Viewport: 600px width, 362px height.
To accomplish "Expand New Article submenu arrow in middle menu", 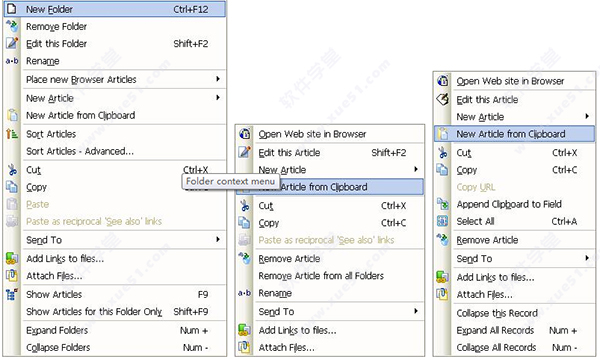I will pyautogui.click(x=416, y=169).
